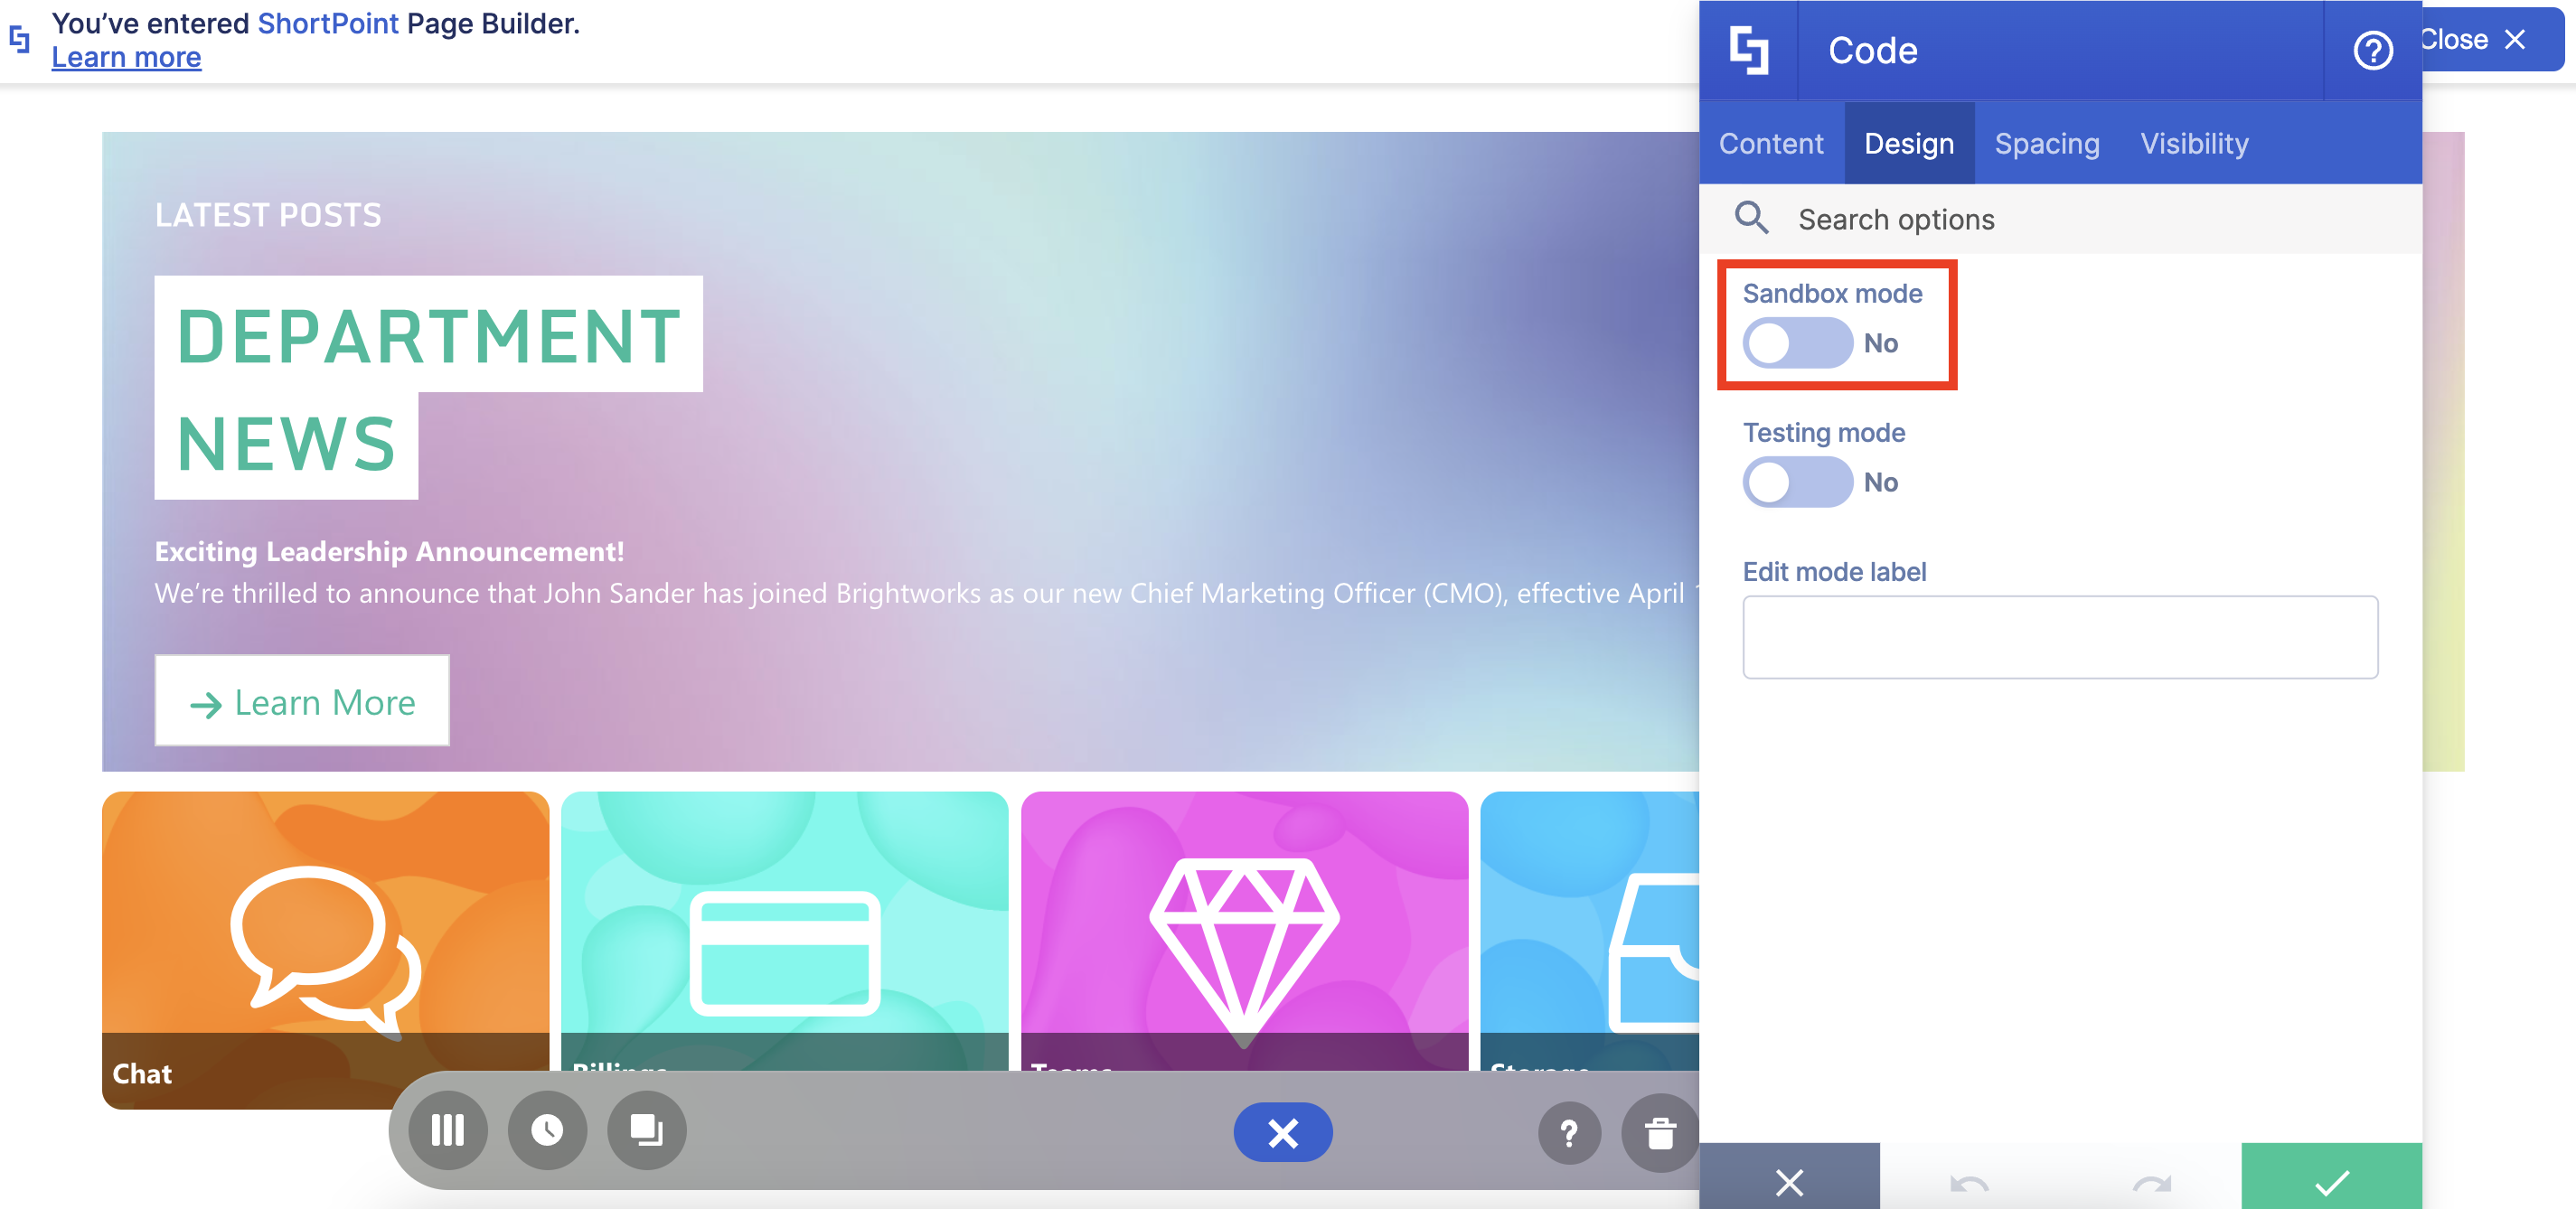Open the history clock icon
Viewport: 2576px width, 1209px height.
tap(547, 1131)
